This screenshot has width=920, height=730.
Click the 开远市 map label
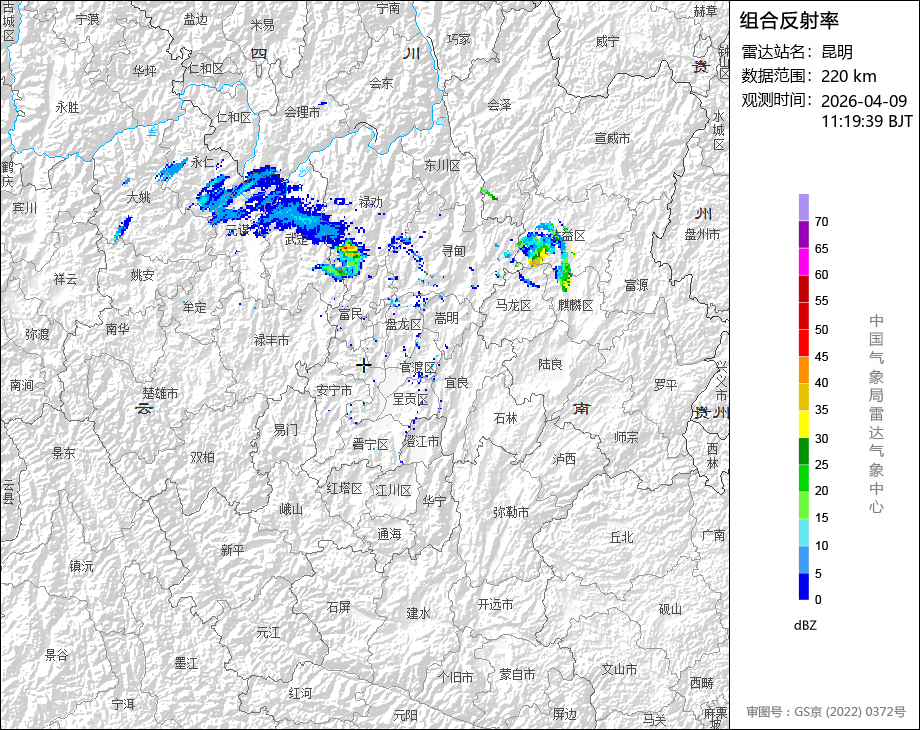[495, 604]
